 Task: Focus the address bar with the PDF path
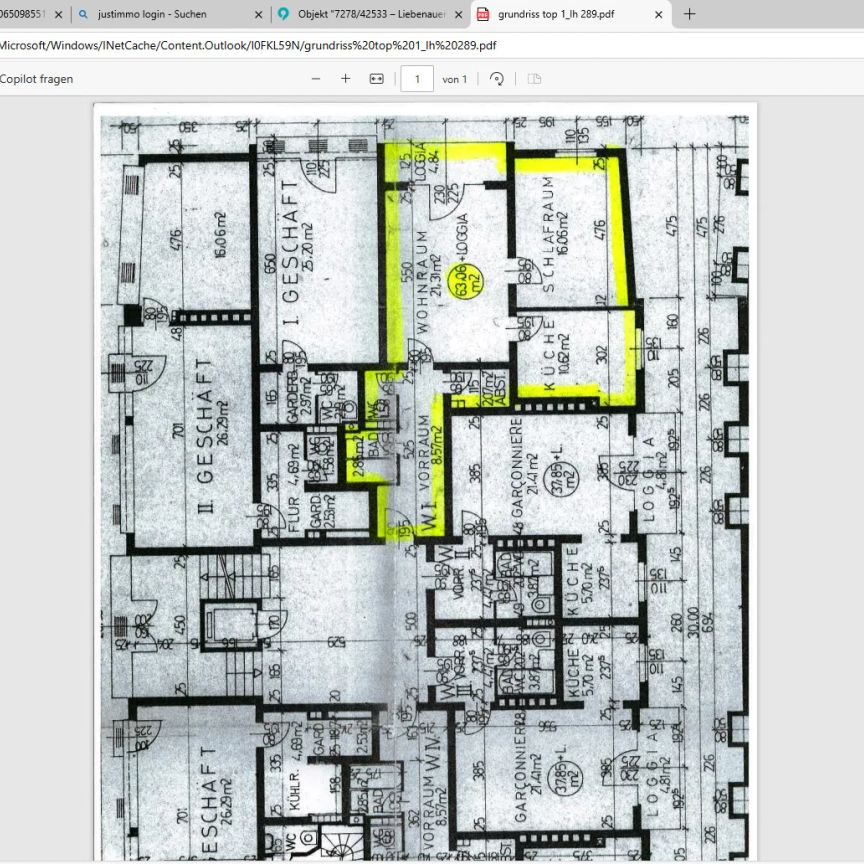coord(400,46)
